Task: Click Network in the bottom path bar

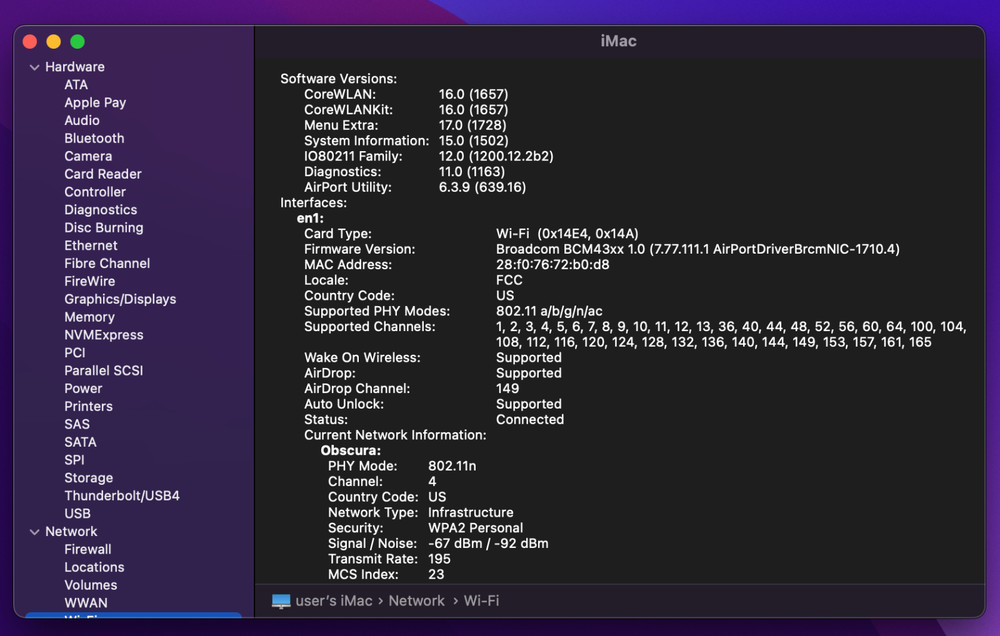Action: [x=416, y=601]
